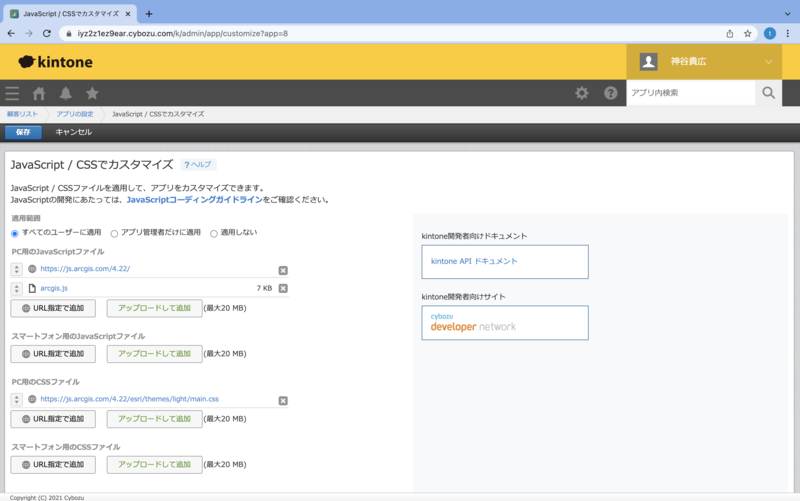
Task: Remove the js.arcgis.com/4.22/ JavaScript URL entry
Action: click(283, 270)
